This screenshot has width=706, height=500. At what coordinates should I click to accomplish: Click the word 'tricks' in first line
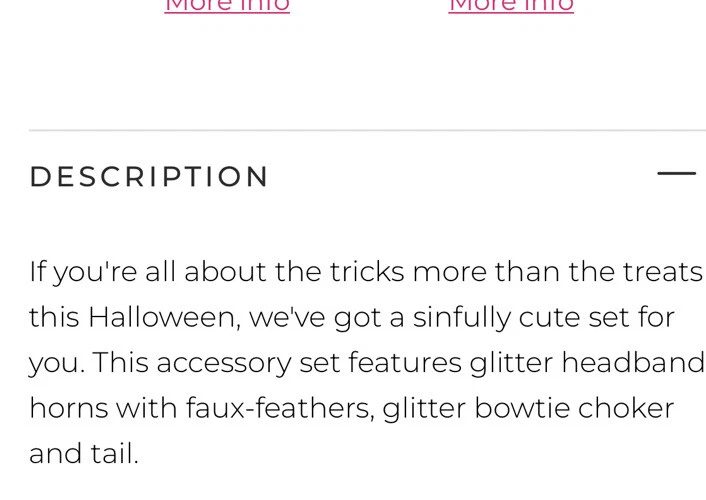pyautogui.click(x=367, y=272)
